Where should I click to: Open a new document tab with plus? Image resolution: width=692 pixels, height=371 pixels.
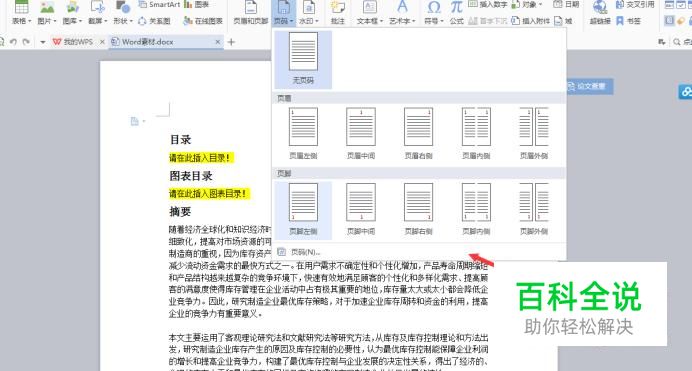[231, 42]
